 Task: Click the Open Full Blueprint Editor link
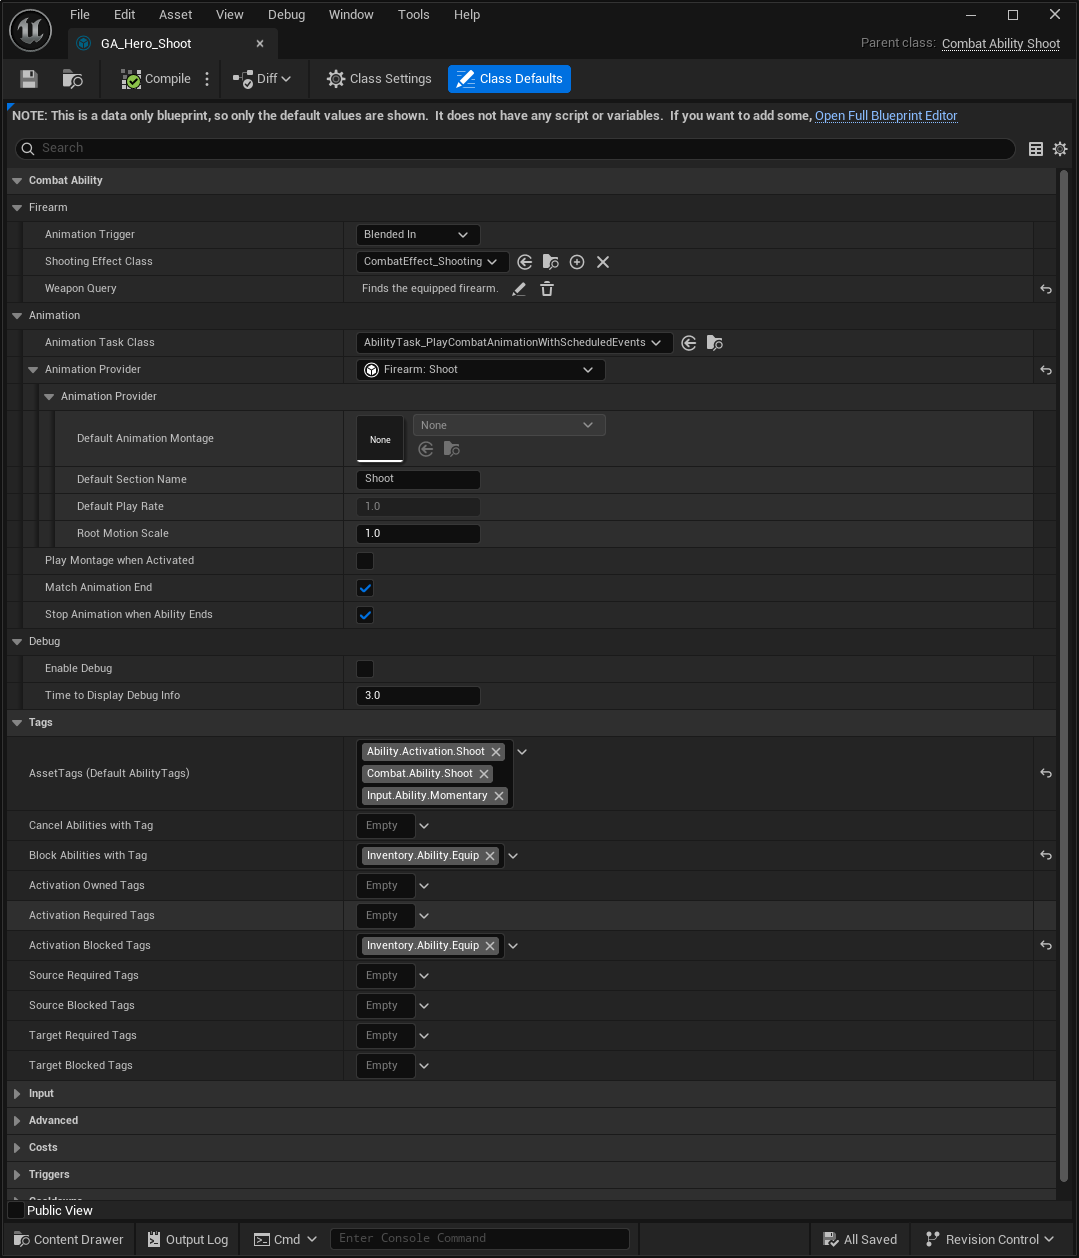tap(886, 116)
